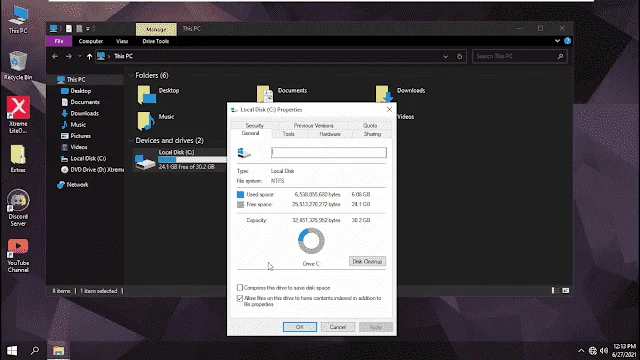
Task: Open the File menu in Explorer
Action: coord(59,41)
